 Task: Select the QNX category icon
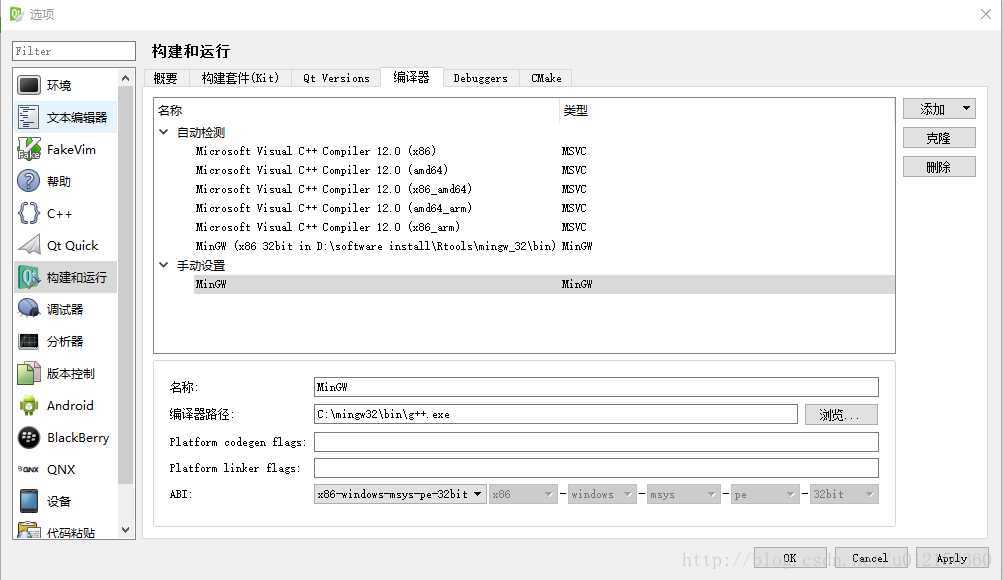28,469
